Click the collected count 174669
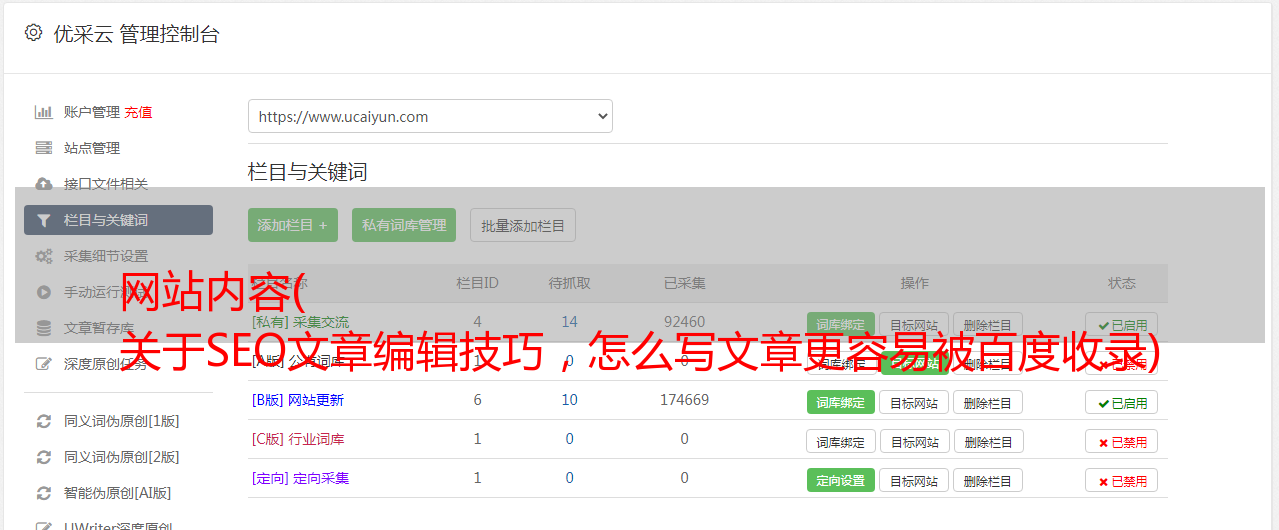The width and height of the screenshot is (1279, 530). pyautogui.click(x=685, y=400)
